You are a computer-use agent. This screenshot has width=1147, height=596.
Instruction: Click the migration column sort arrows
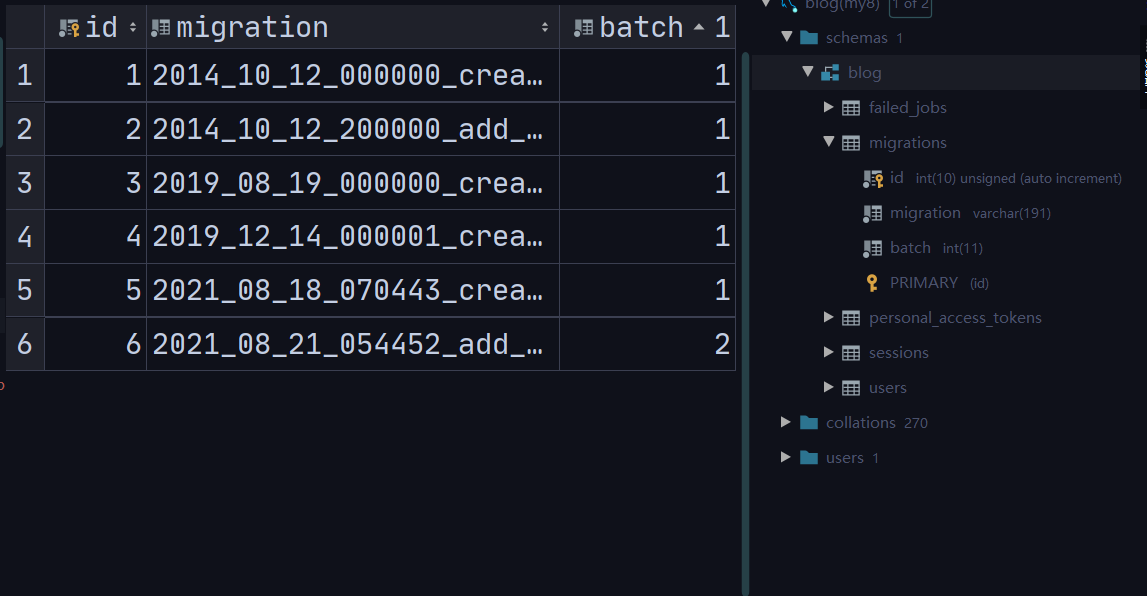pyautogui.click(x=545, y=28)
